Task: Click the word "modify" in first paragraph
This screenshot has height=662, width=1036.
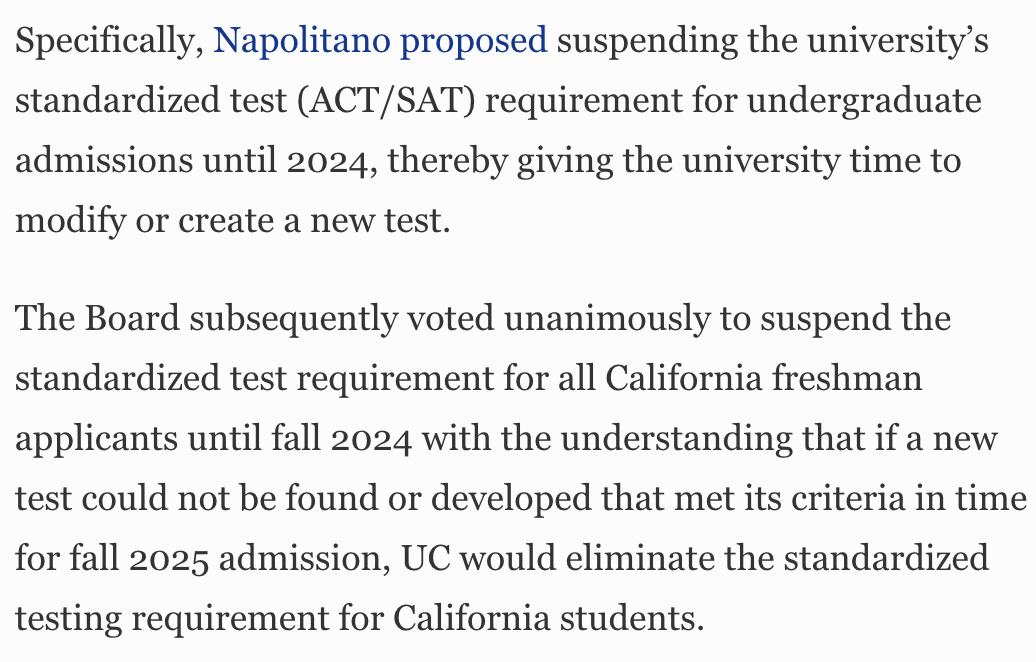Action: point(71,221)
